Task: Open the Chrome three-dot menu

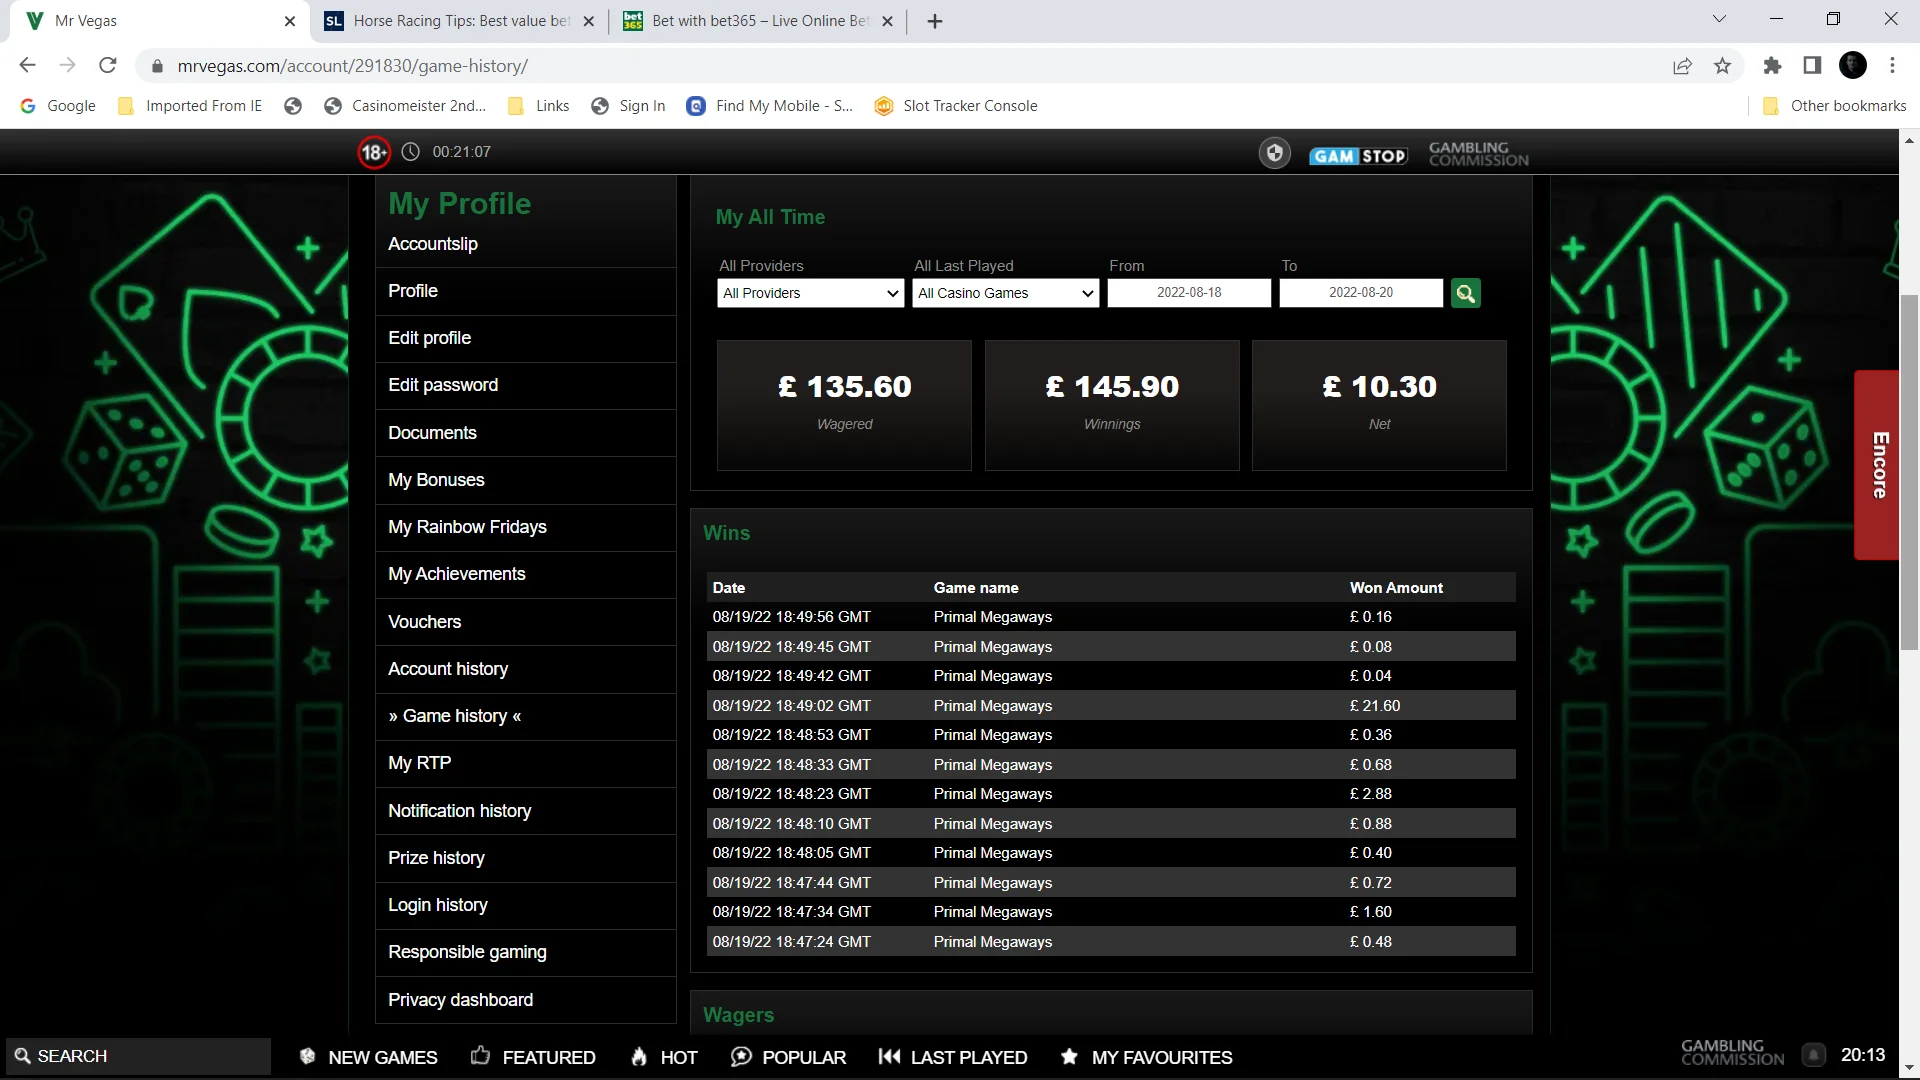Action: coord(1892,66)
